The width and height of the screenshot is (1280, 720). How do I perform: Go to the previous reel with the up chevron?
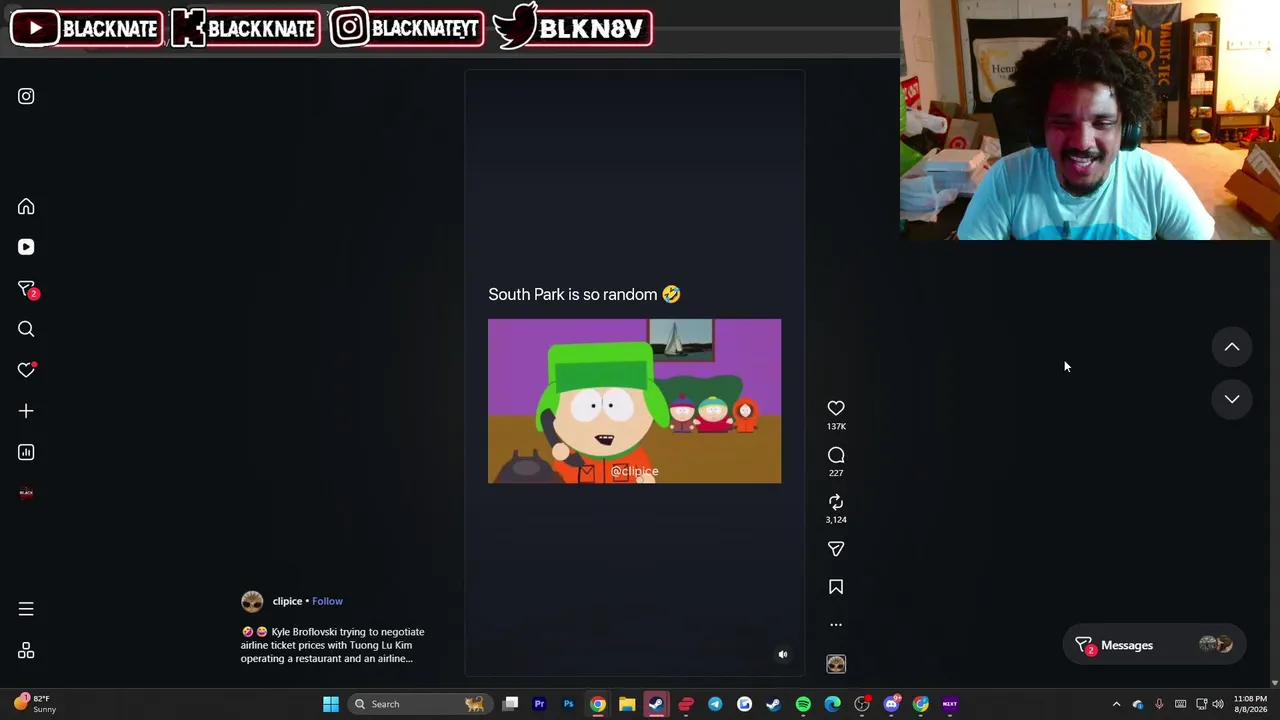click(x=1232, y=347)
